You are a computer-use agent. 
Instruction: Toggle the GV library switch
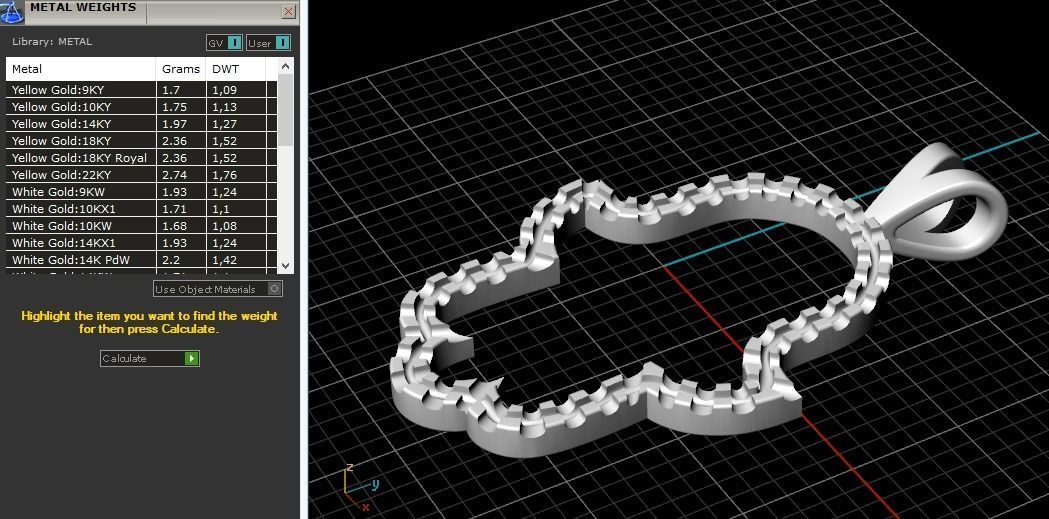(x=224, y=43)
